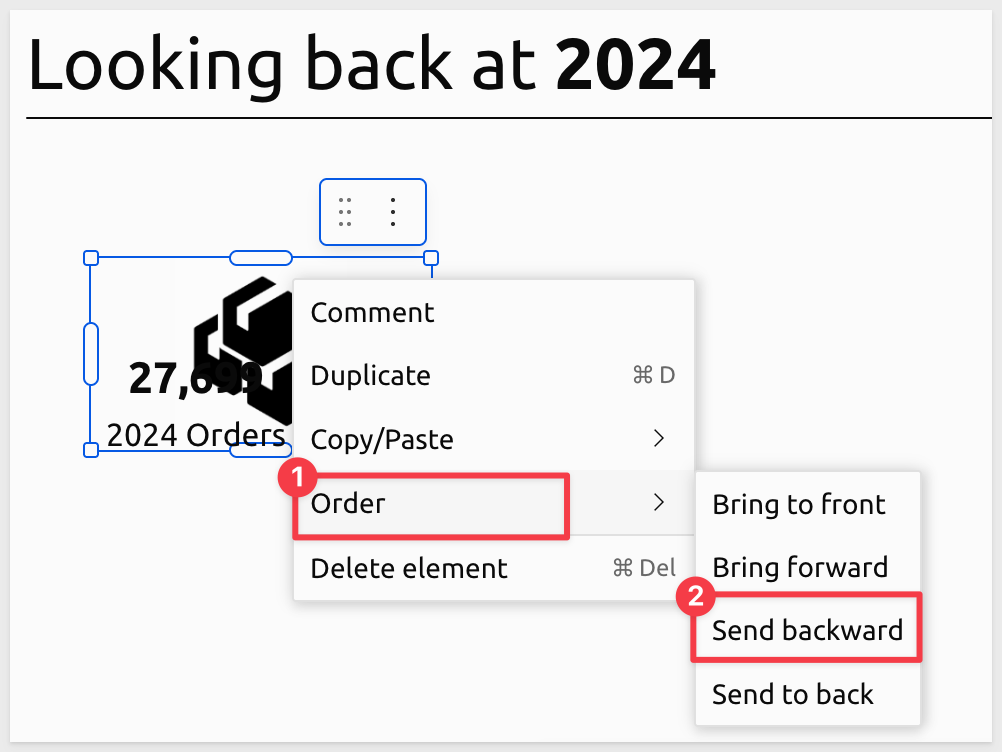This screenshot has height=752, width=1002.
Task: Select Bring forward in the submenu
Action: click(x=800, y=568)
